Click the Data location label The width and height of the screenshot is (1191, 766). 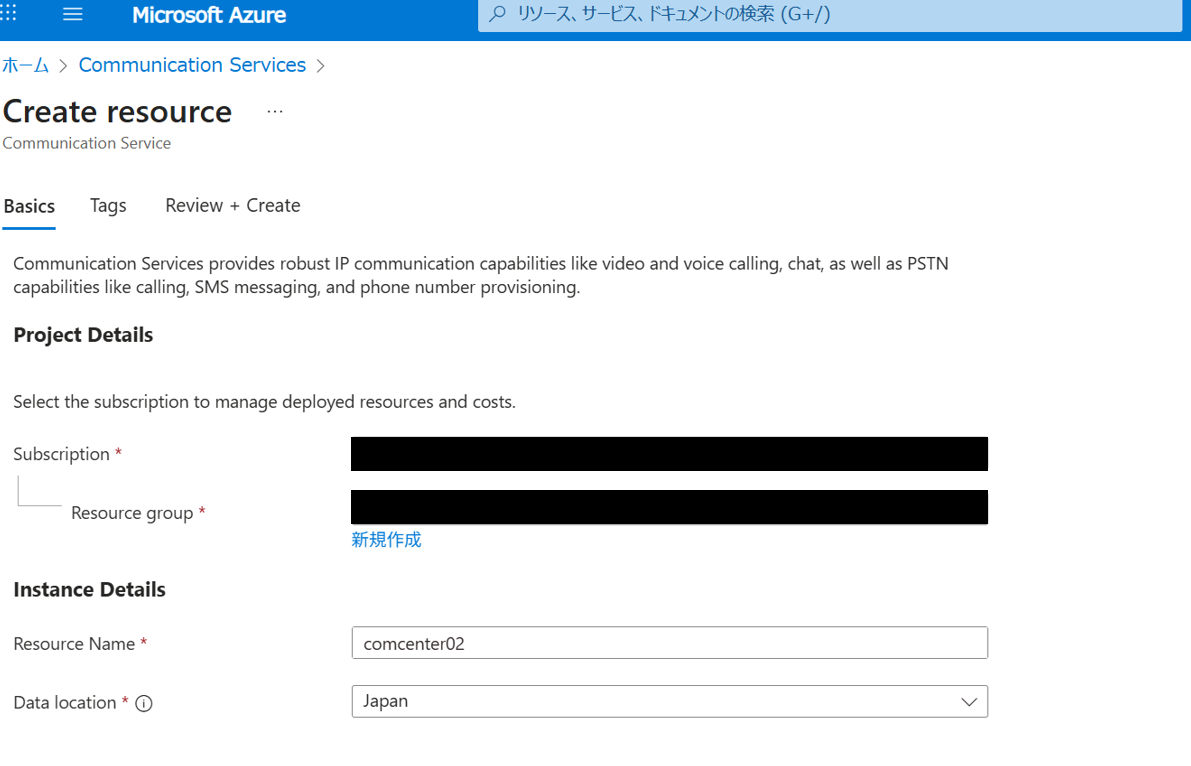pos(65,703)
